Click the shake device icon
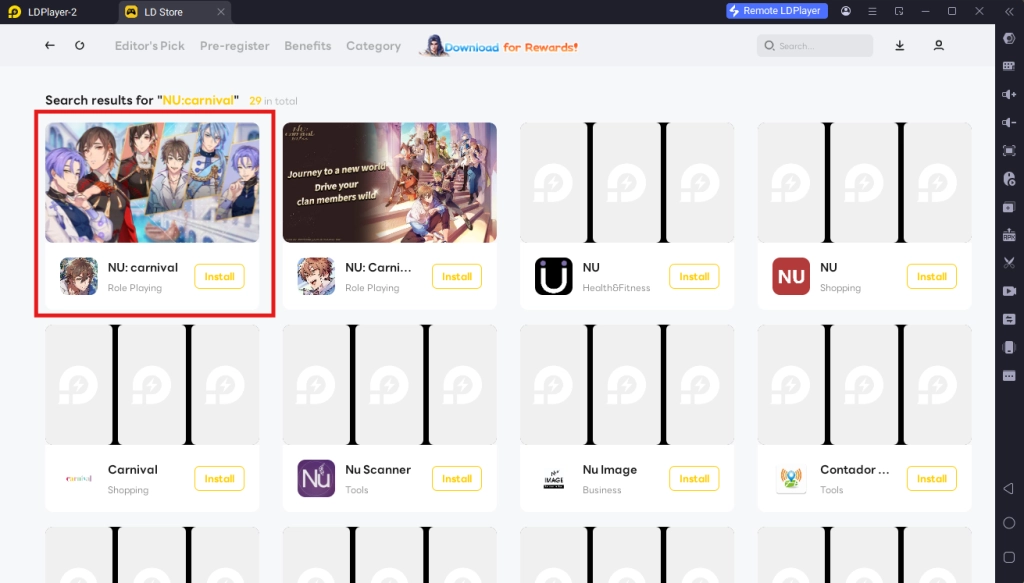 (1009, 347)
